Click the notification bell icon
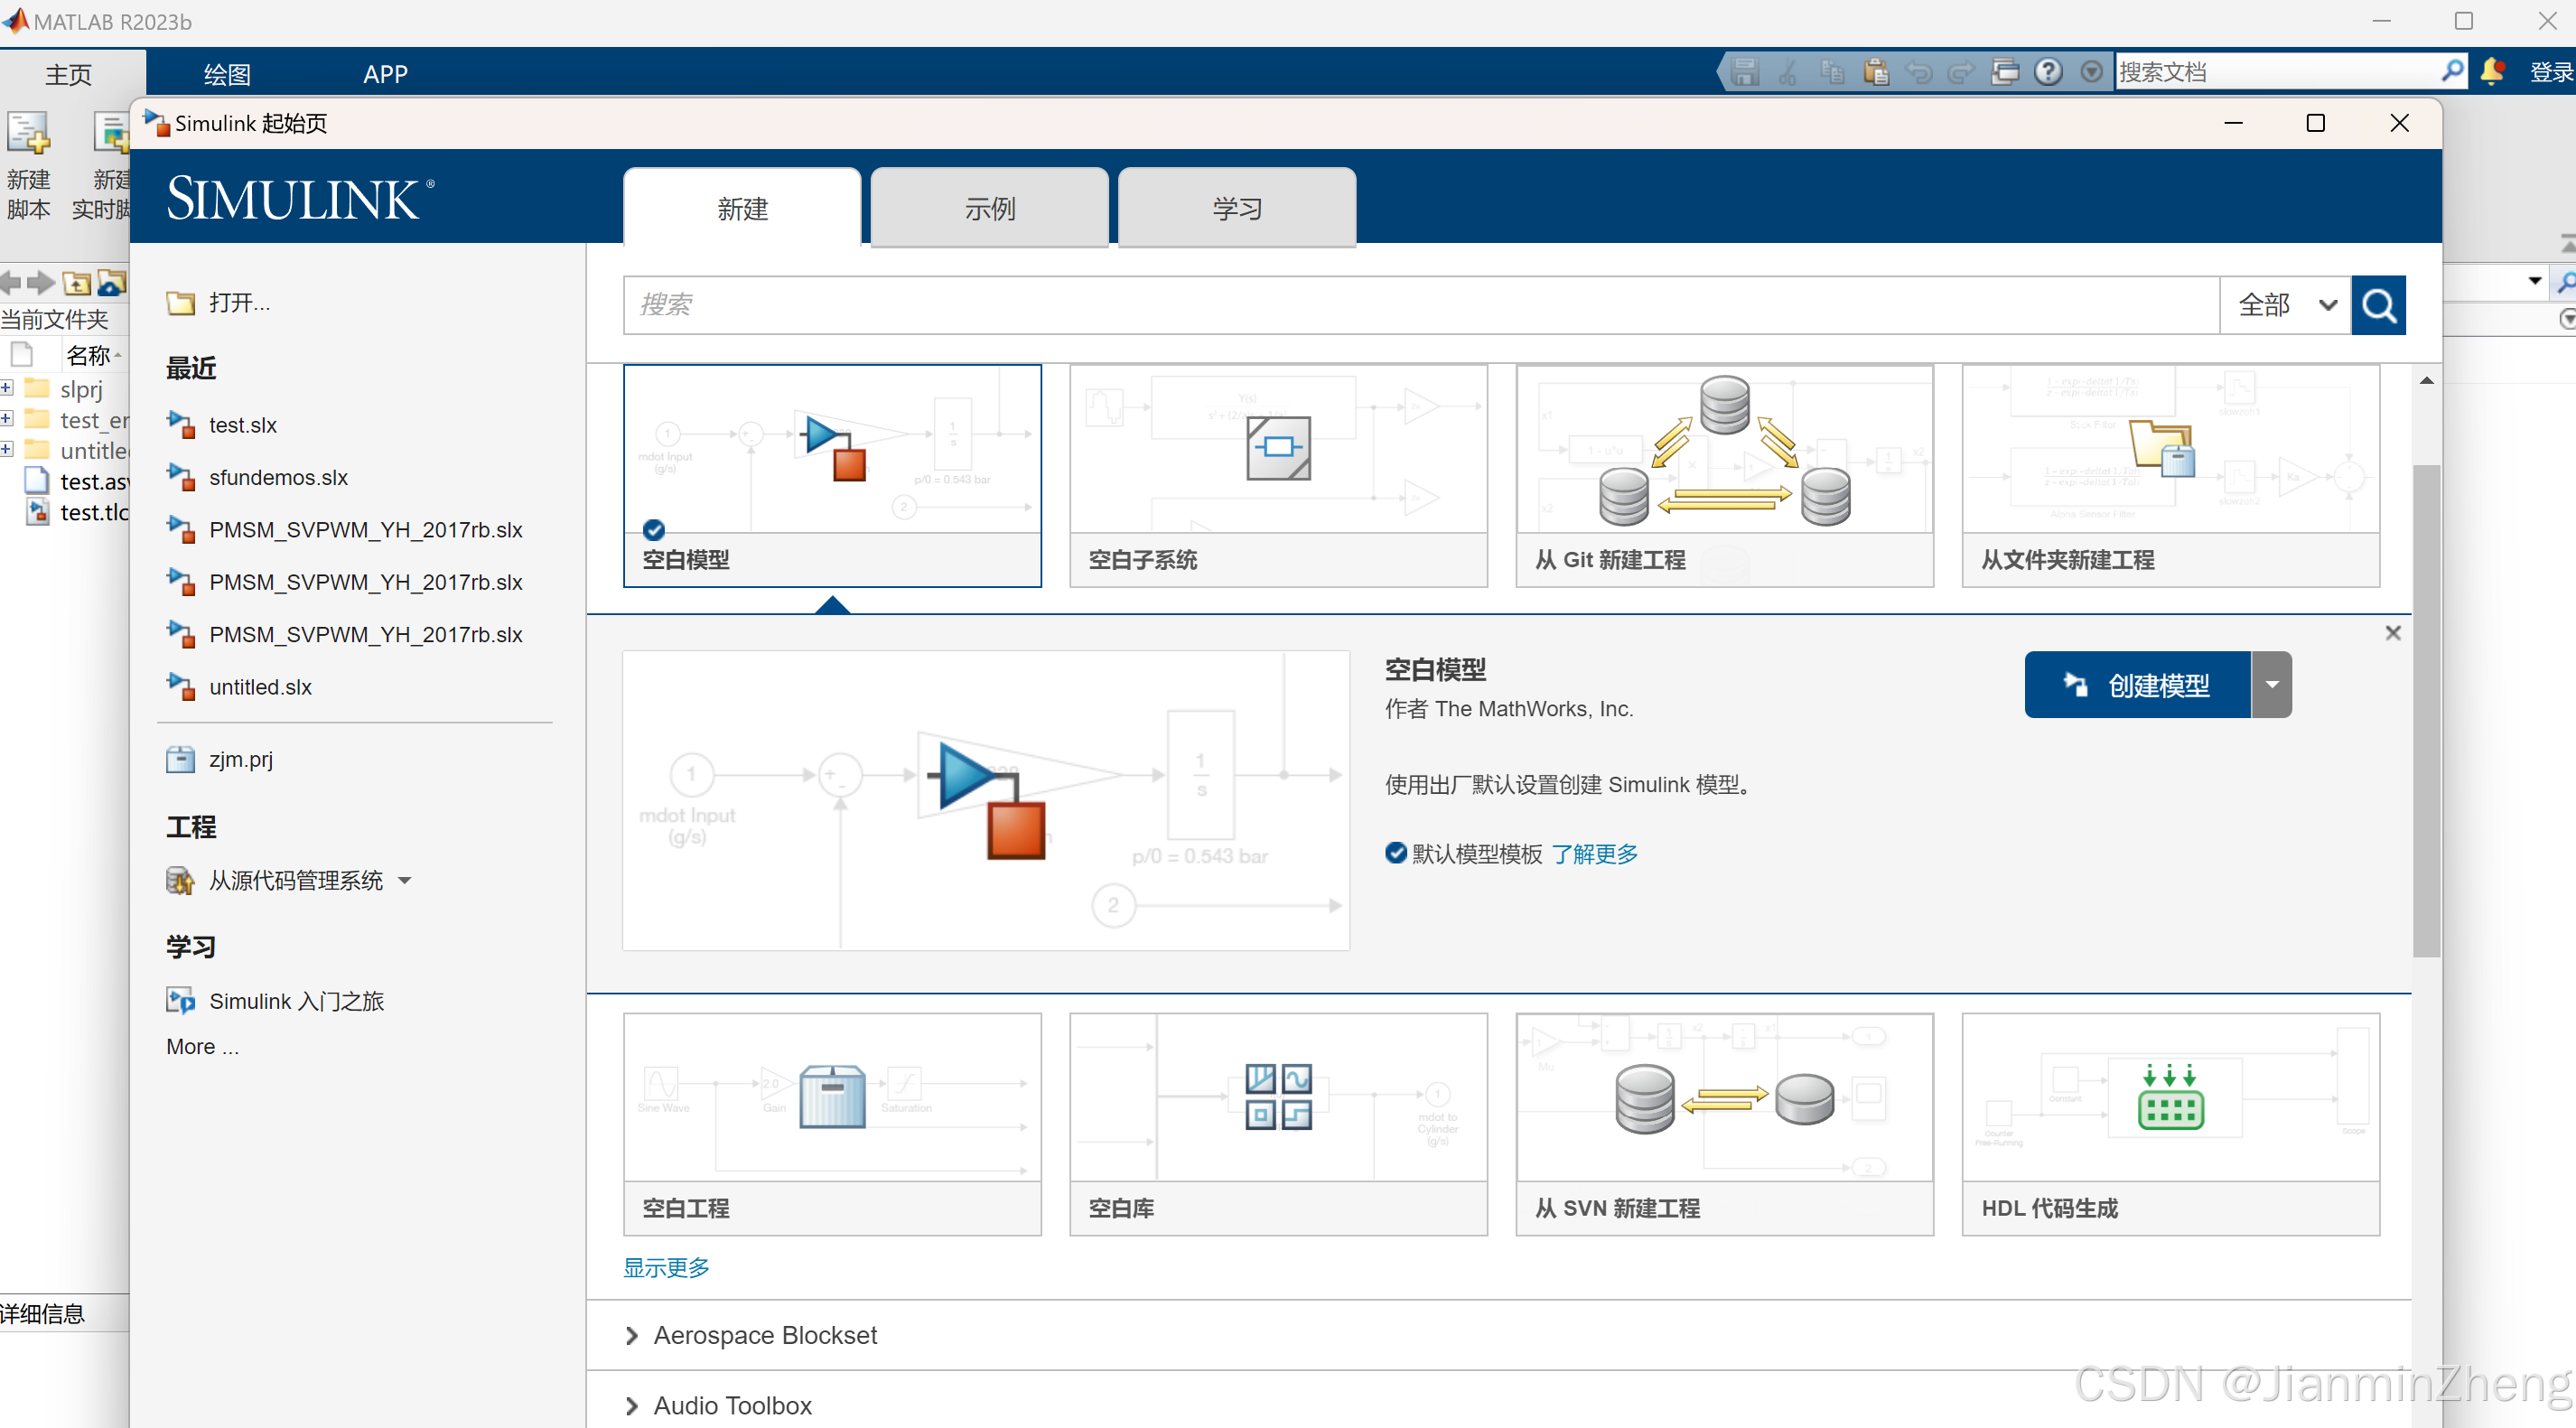Viewport: 2576px width, 1428px height. (x=2492, y=72)
